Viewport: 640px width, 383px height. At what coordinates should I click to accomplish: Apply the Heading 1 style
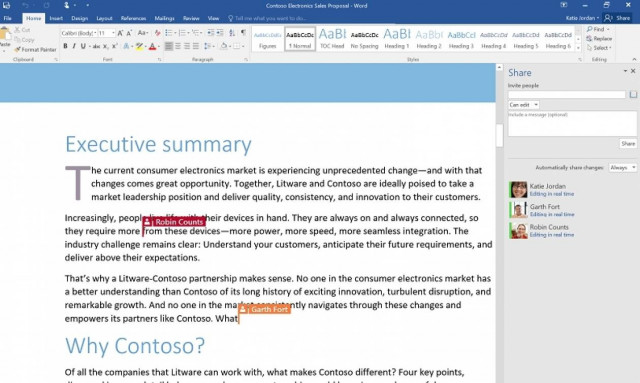(396, 39)
